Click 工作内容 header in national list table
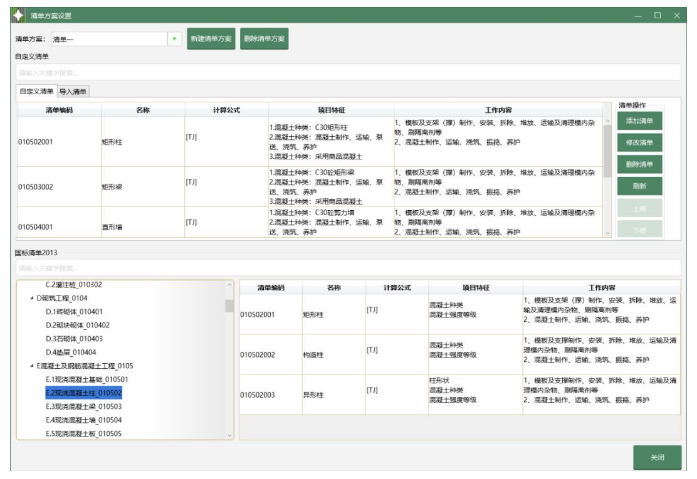Image resolution: width=697 pixels, height=479 pixels. 601,287
